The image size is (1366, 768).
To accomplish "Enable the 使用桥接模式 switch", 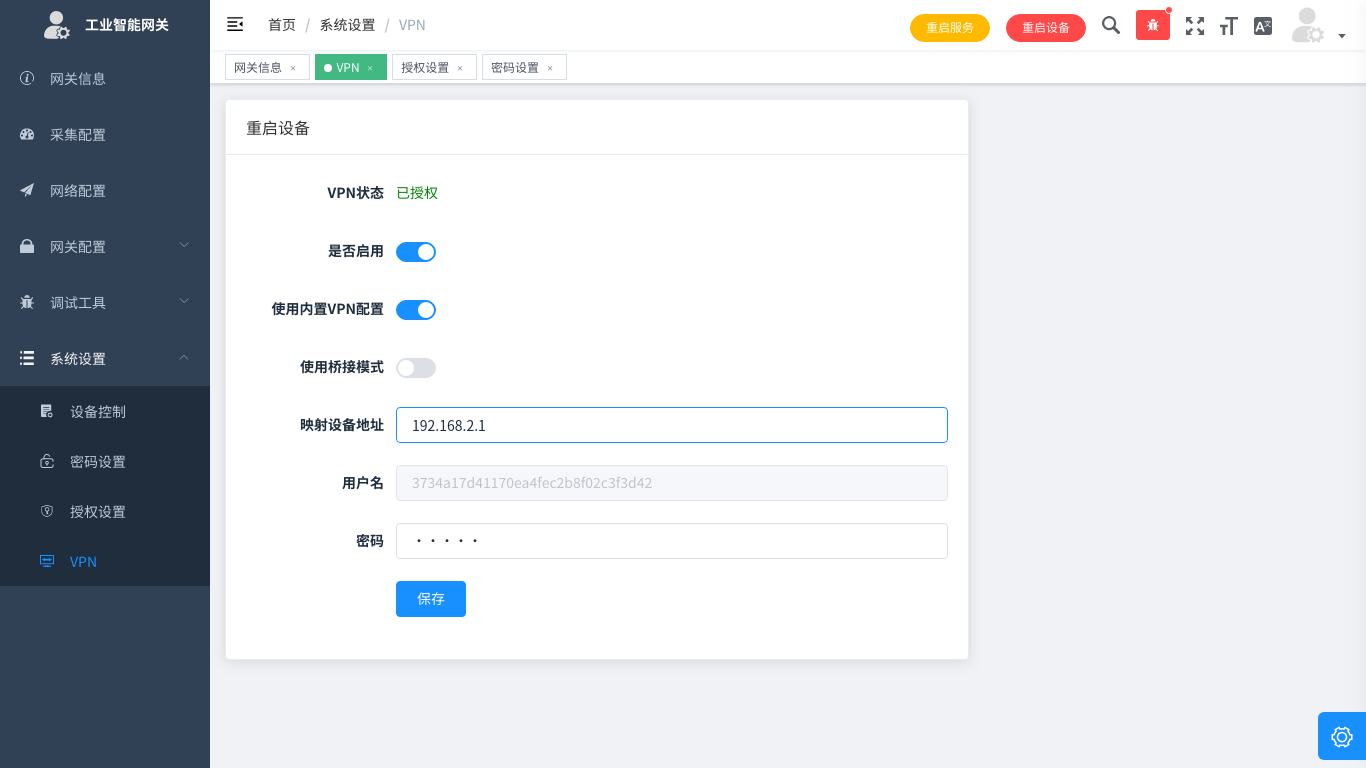I will coord(416,368).
